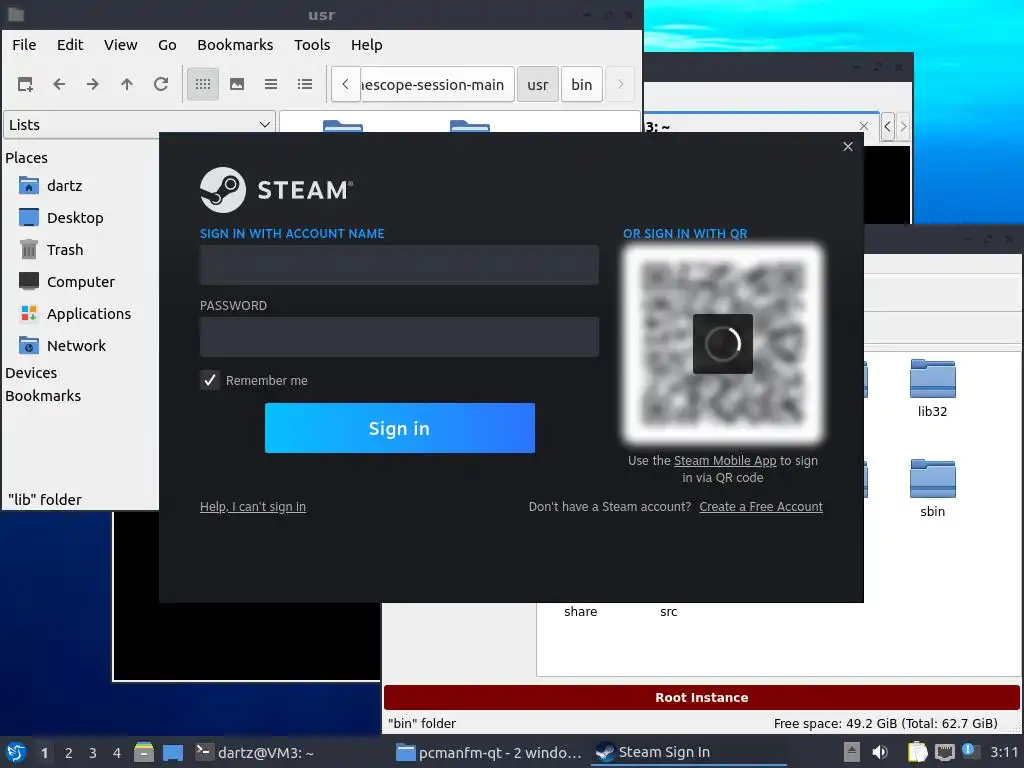Close the Steam sign-in dialog

[x=848, y=146]
